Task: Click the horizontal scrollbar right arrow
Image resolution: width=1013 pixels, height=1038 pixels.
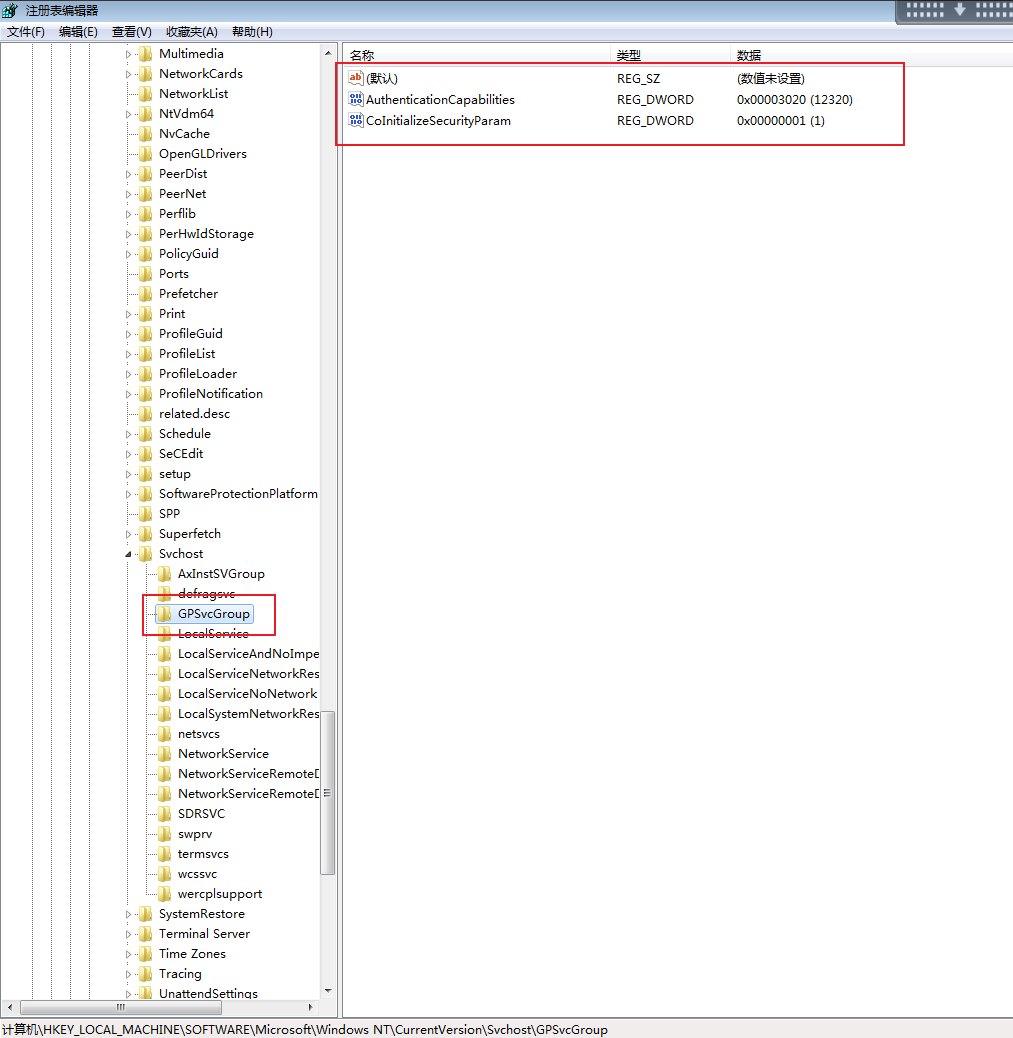Action: coord(310,1007)
